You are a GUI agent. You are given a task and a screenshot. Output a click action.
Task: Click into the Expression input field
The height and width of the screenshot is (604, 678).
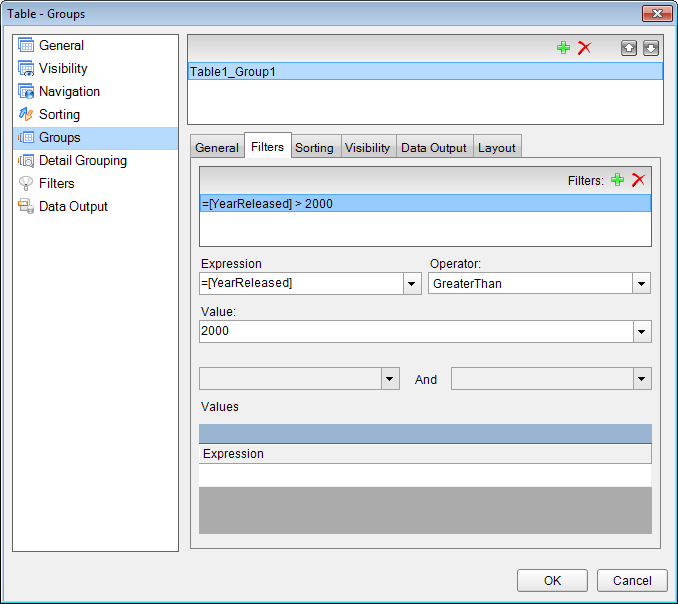(301, 284)
